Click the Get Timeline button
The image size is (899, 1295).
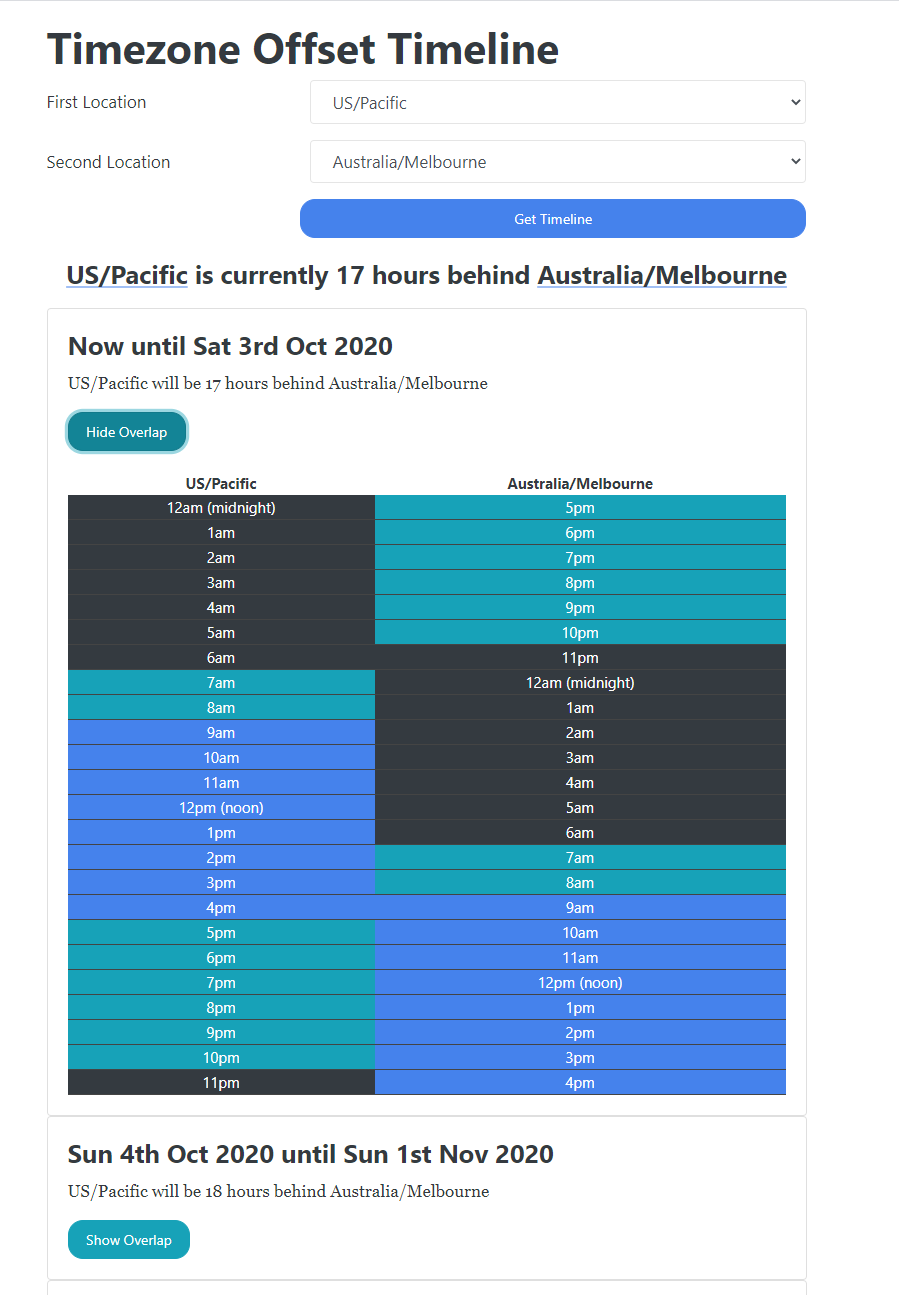click(553, 219)
